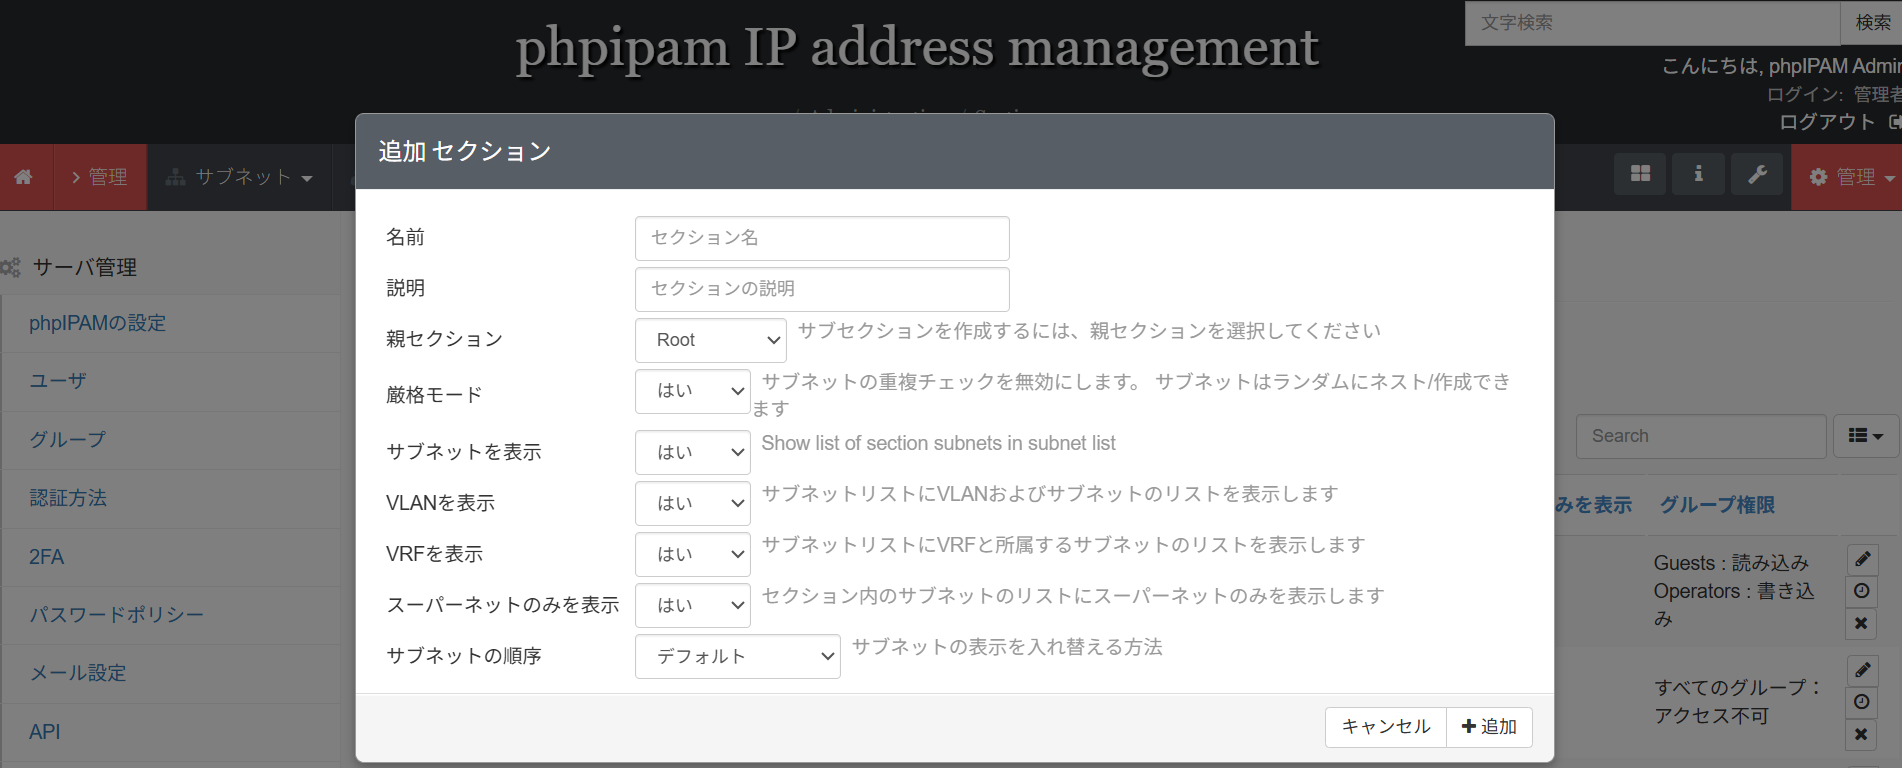Viewport: 1902px width, 768px height.
Task: Focus the table Search field
Action: [1701, 436]
